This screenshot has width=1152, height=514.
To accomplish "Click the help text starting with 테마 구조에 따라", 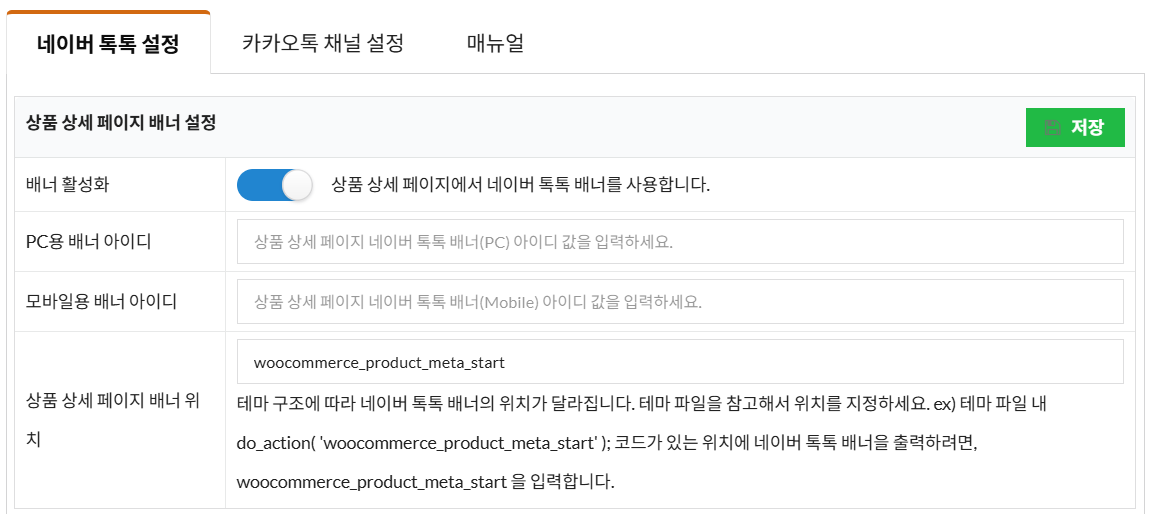I will coord(640,405).
